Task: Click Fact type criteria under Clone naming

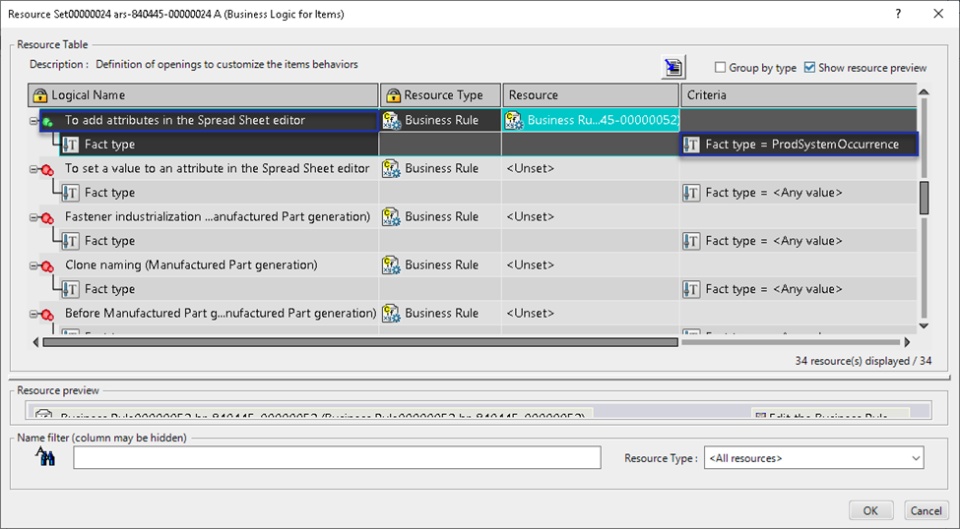Action: (798, 290)
